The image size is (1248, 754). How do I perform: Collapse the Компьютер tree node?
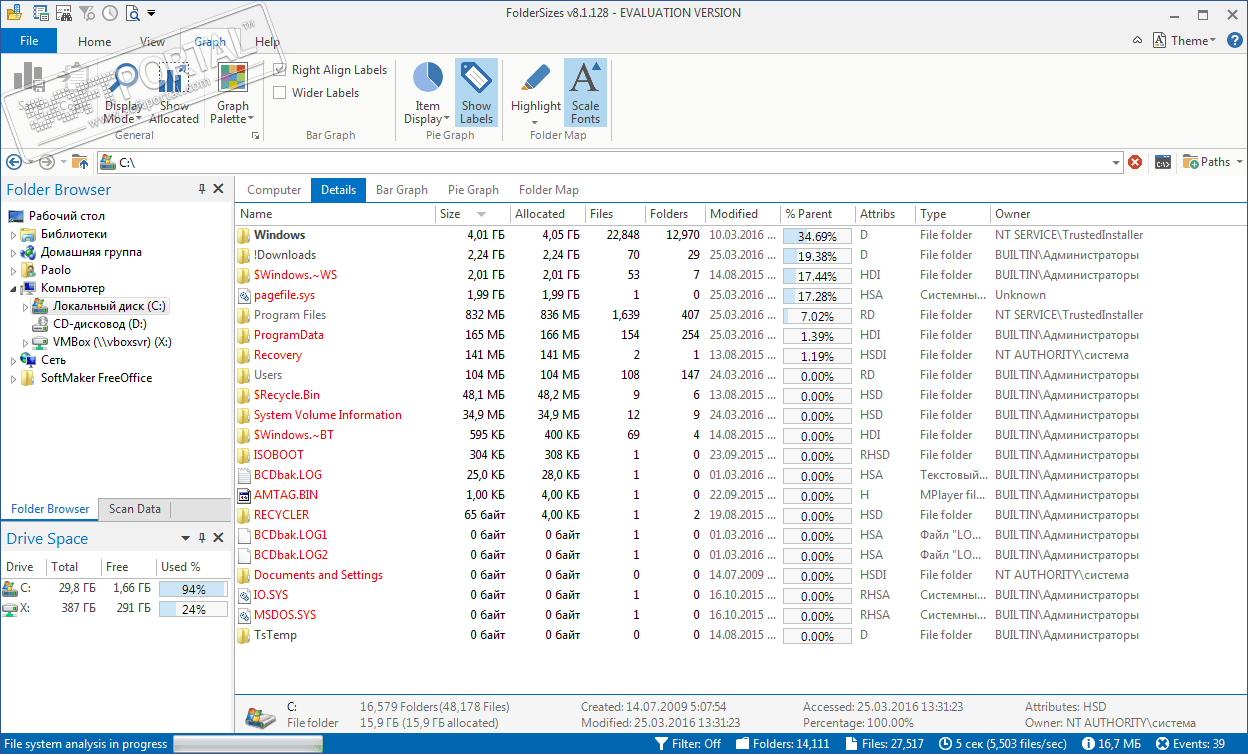coord(14,288)
